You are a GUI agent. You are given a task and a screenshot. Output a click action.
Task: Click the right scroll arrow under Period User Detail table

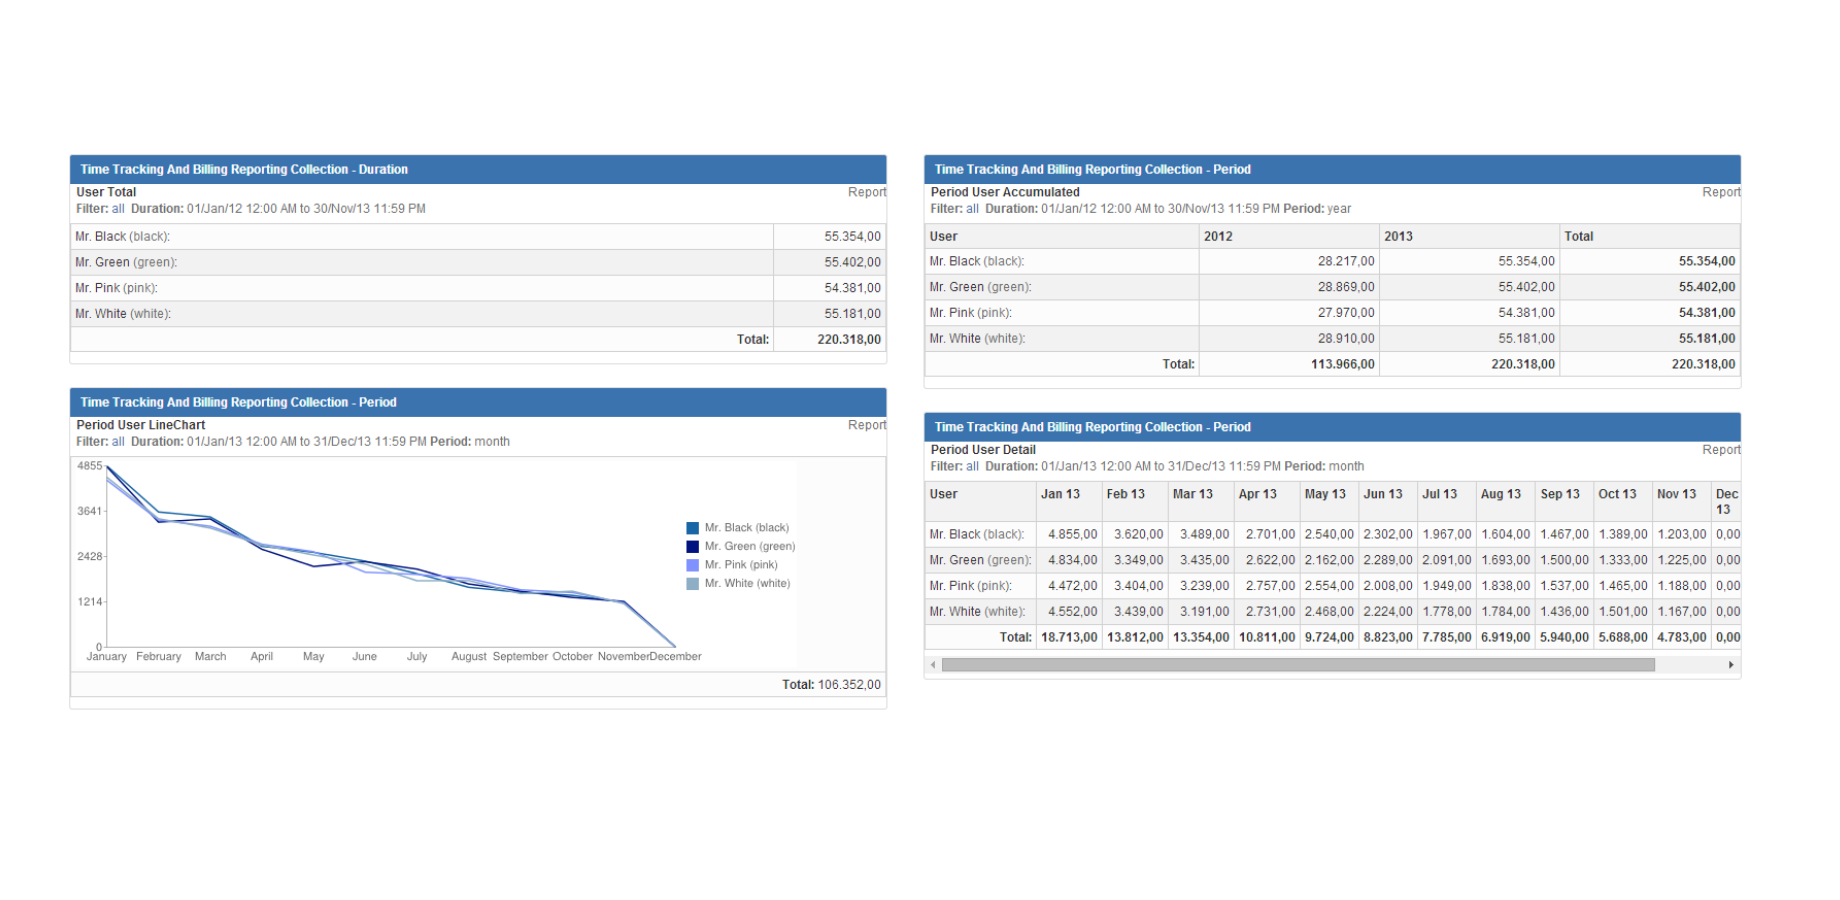point(1731,665)
